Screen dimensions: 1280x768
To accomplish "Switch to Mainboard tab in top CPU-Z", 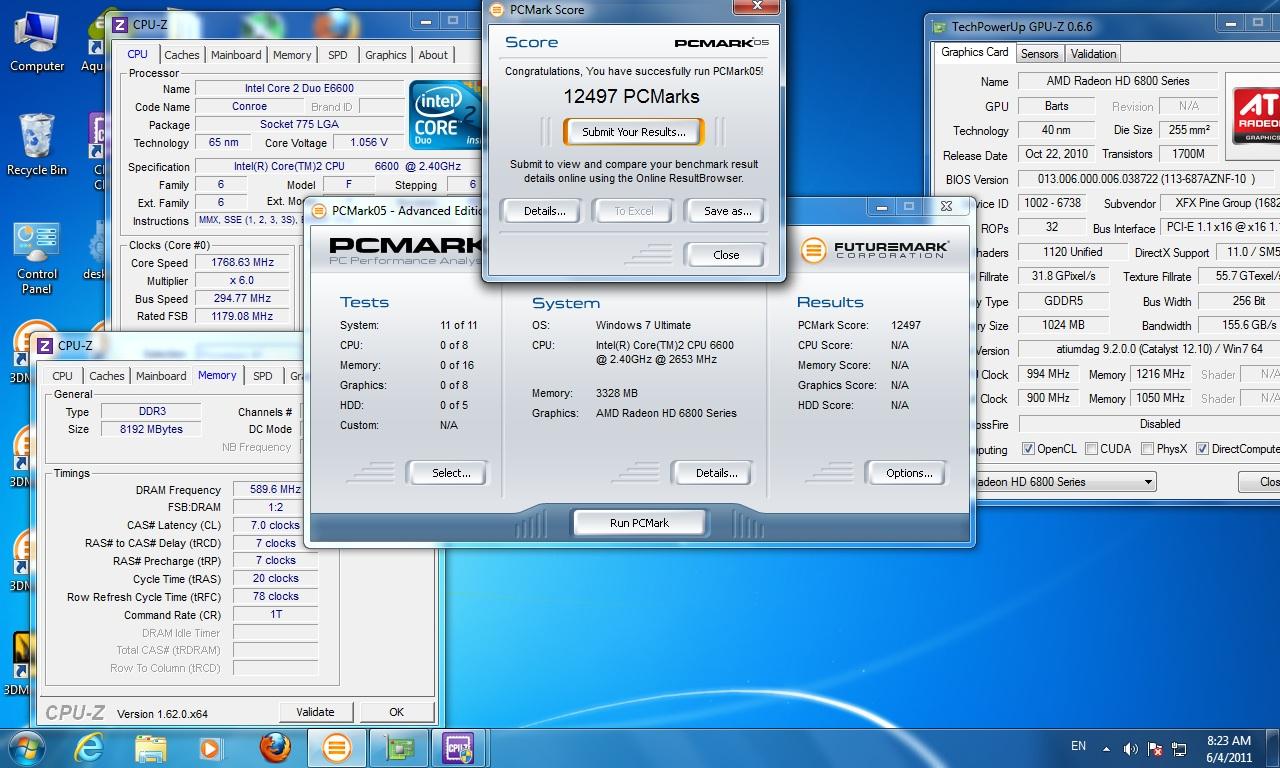I will tap(236, 55).
